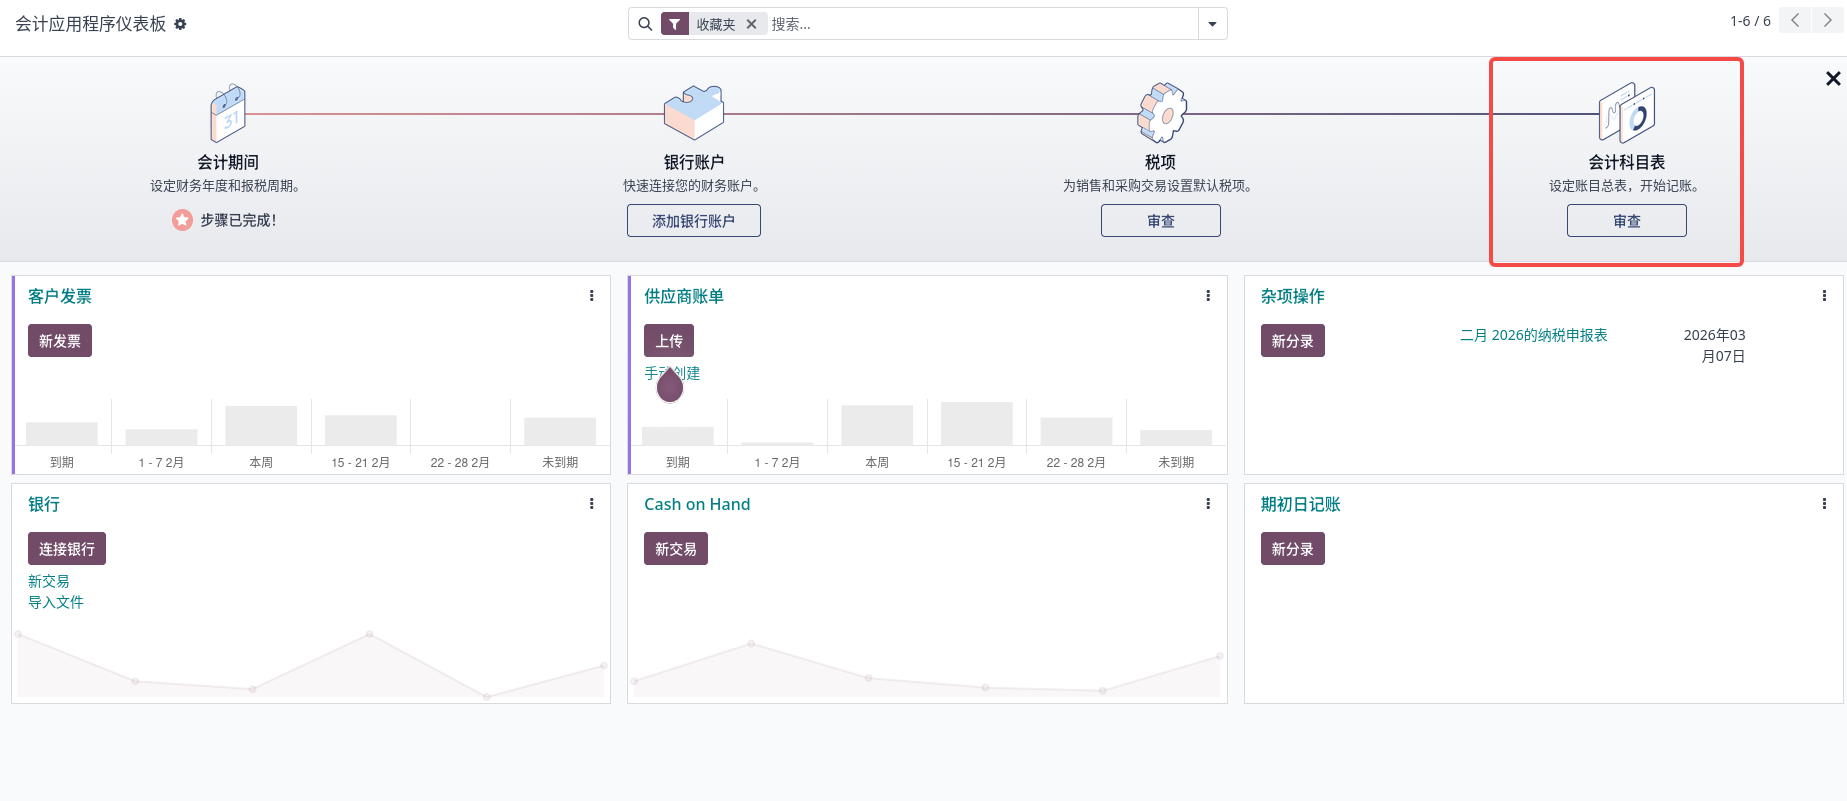Expand the search options dropdown arrow
Screen dimensions: 1847x801
coord(1212,24)
